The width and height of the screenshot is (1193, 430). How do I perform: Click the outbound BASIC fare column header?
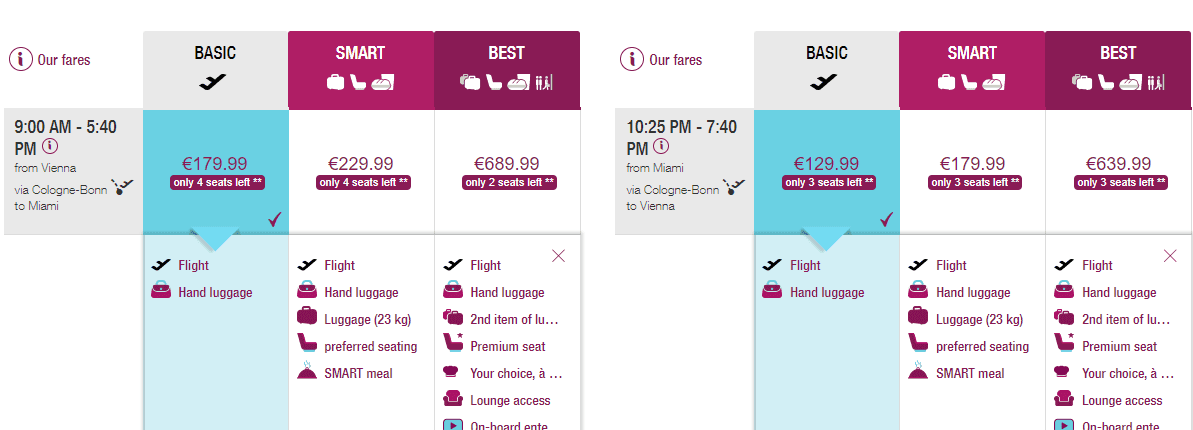point(215,70)
